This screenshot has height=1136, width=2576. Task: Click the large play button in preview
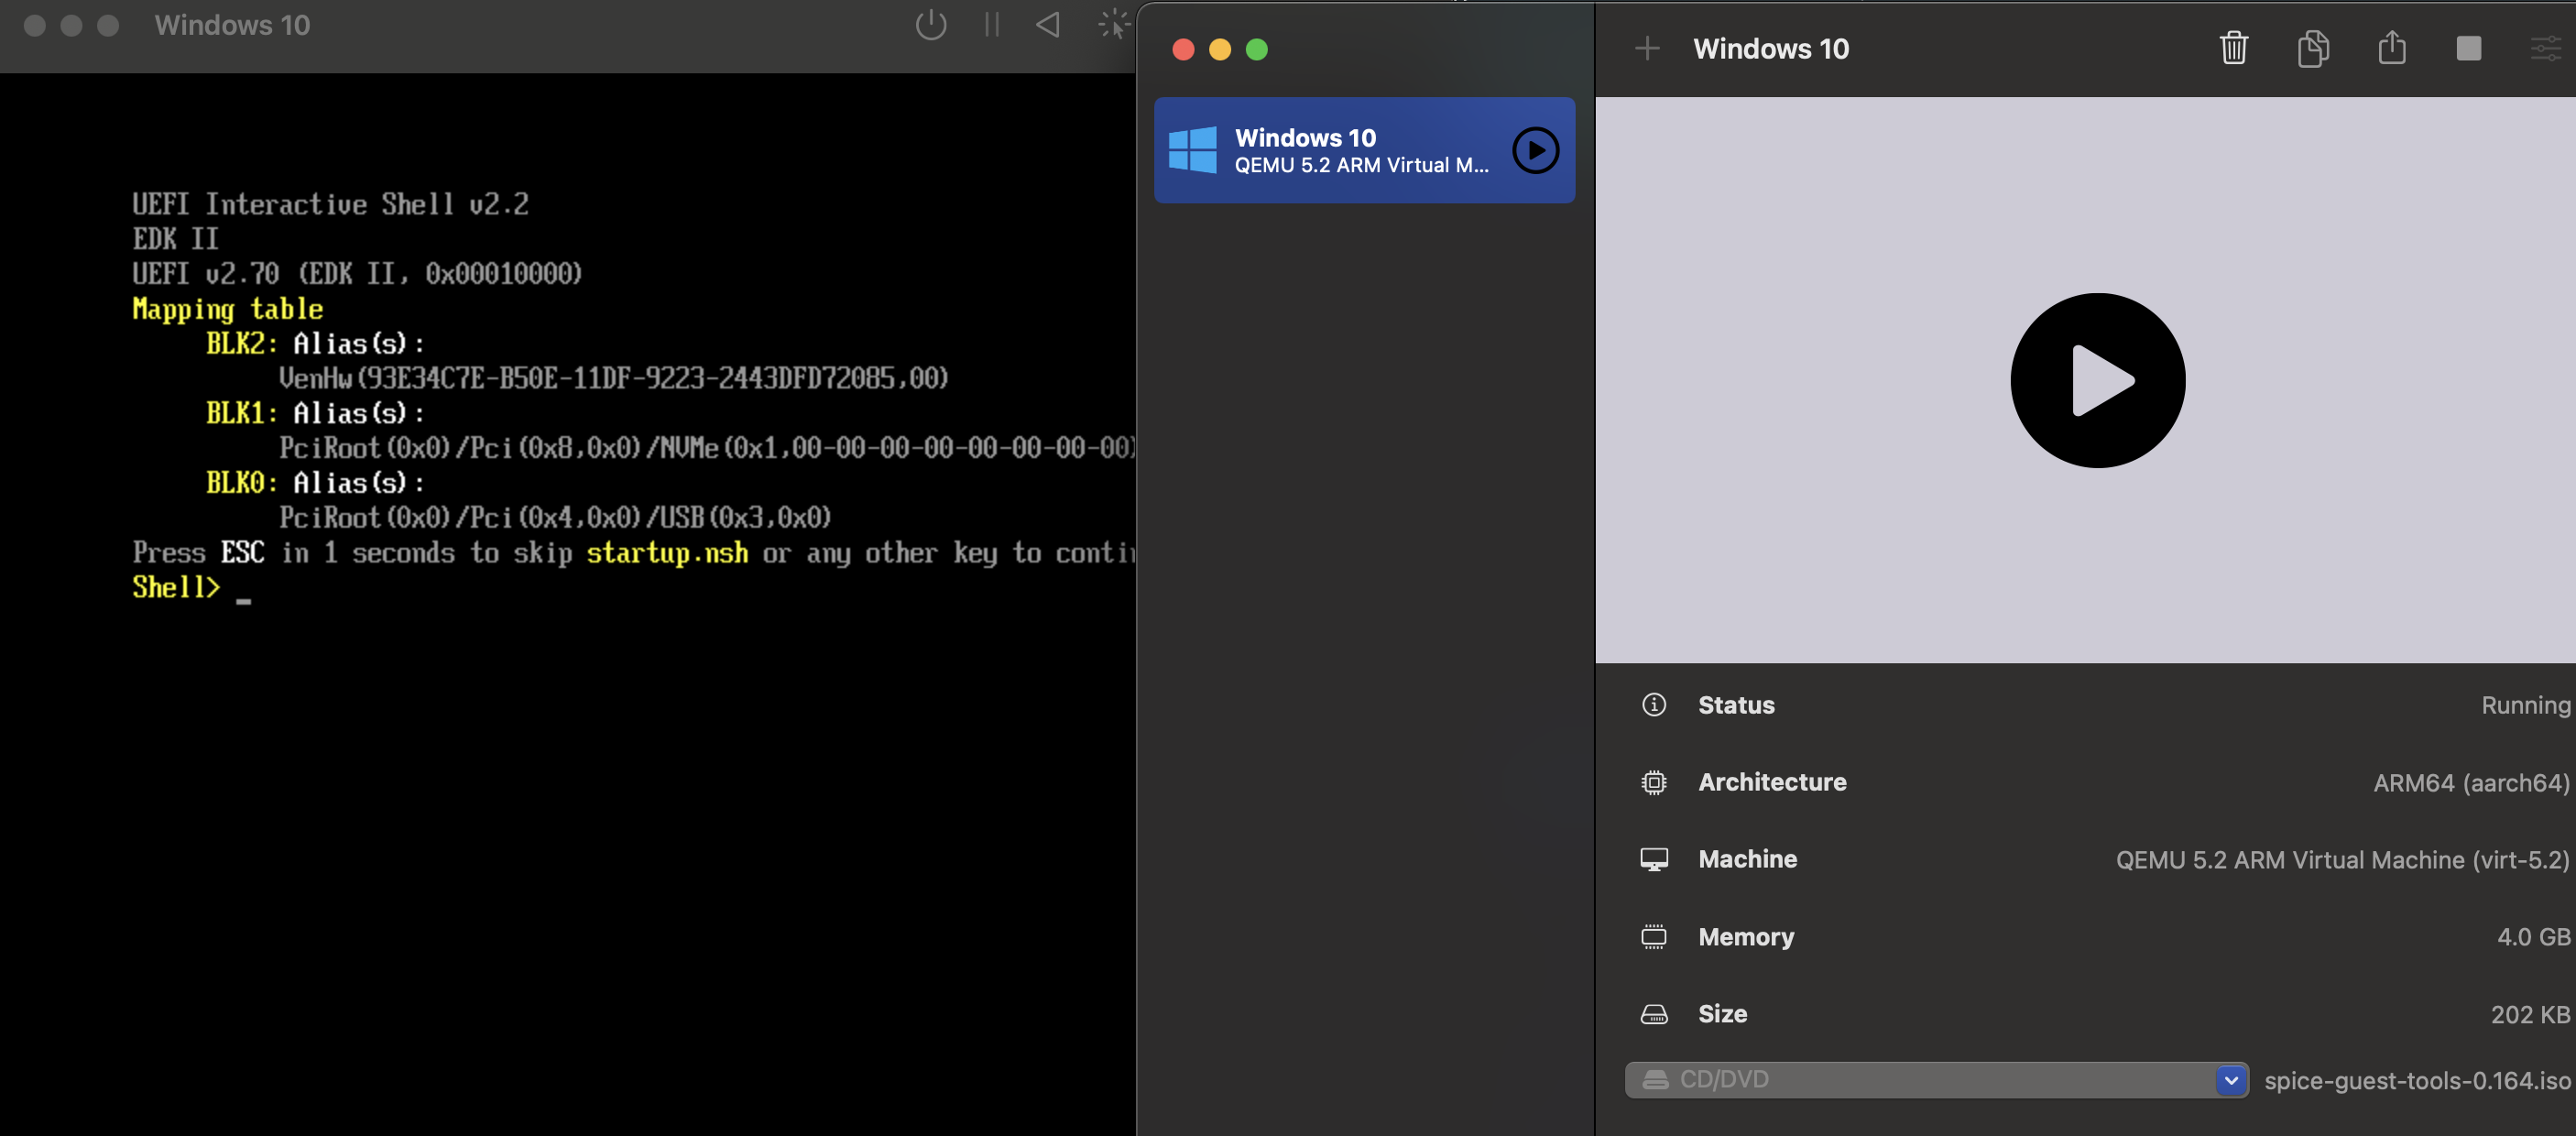2097,380
